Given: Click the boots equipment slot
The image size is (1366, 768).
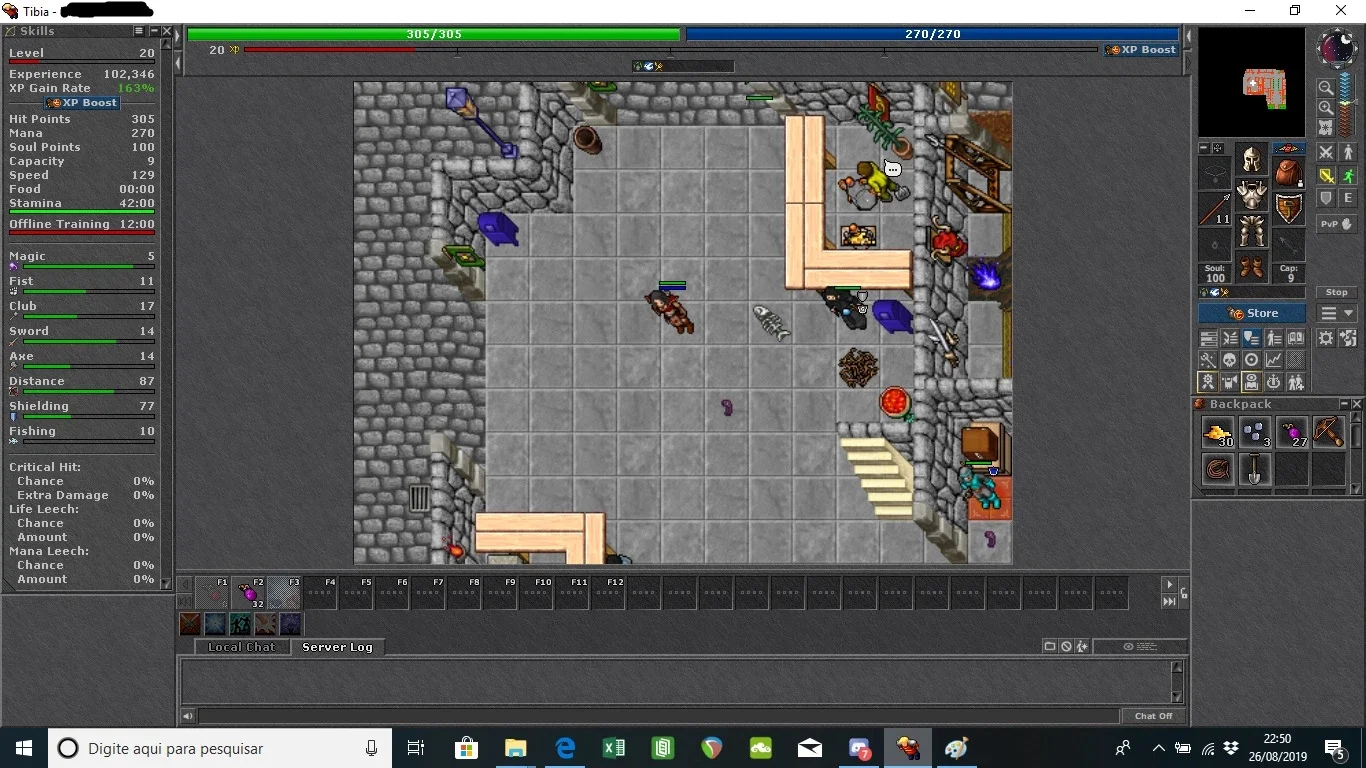Looking at the screenshot, I should coord(1252,267).
